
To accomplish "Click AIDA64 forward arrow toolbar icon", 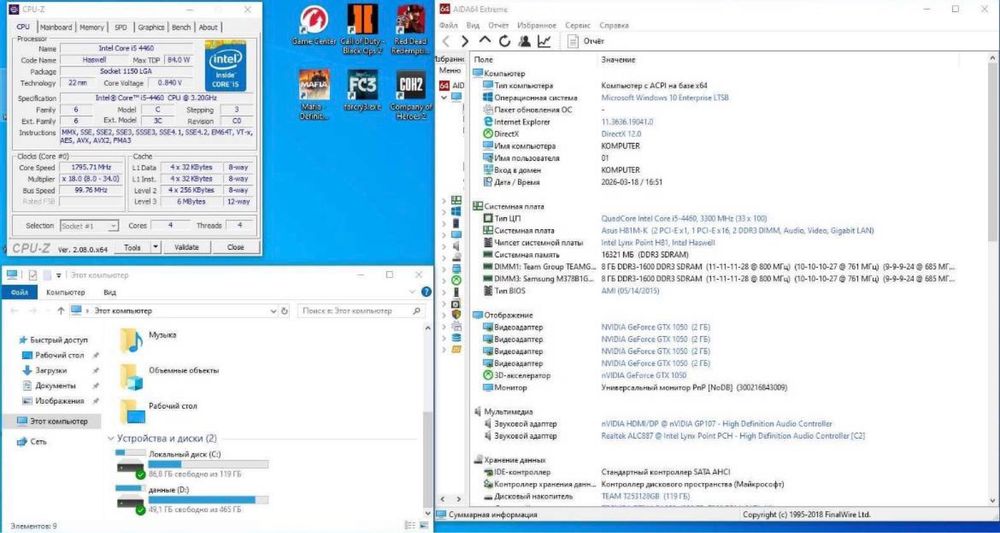I will coord(465,41).
